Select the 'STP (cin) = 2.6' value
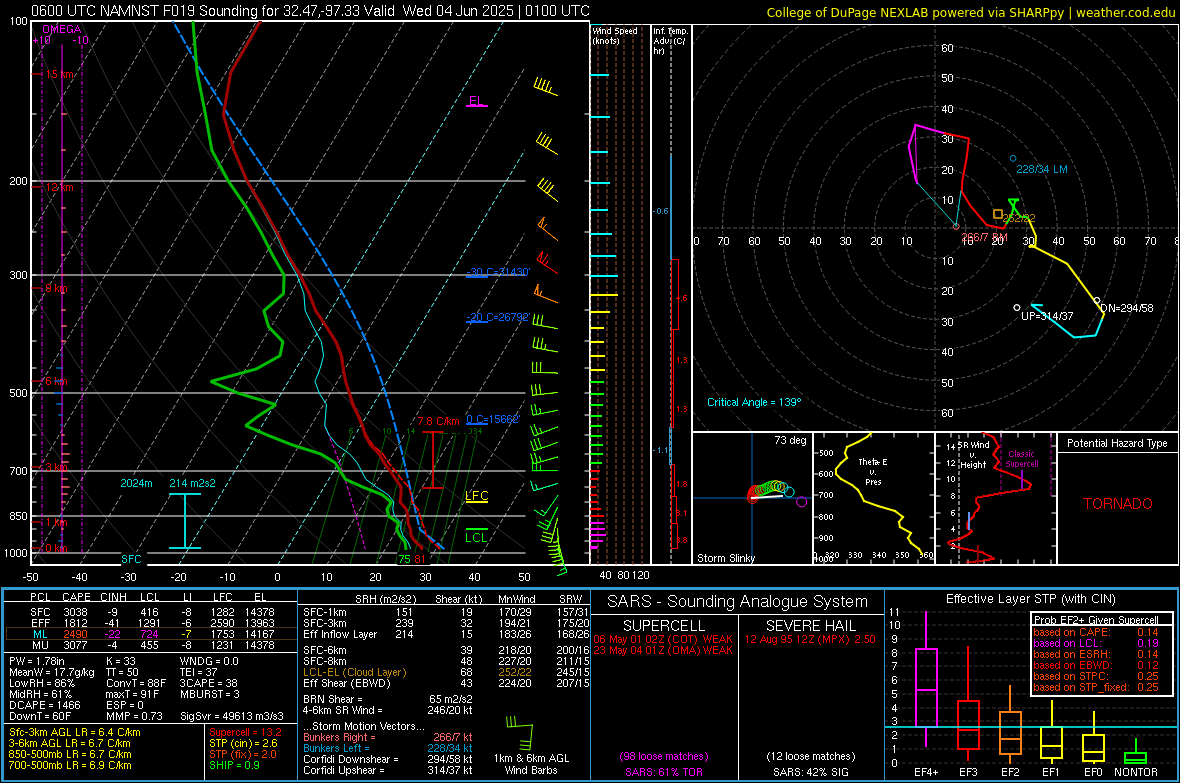1180x783 pixels. pyautogui.click(x=243, y=743)
